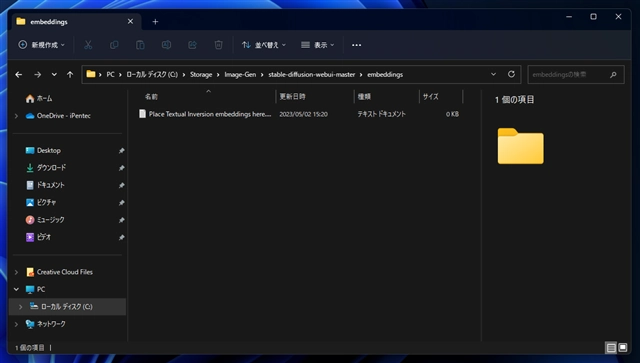This screenshot has width=640, height=363.
Task: Click embeddings breadcrumb segment
Action: pos(385,74)
